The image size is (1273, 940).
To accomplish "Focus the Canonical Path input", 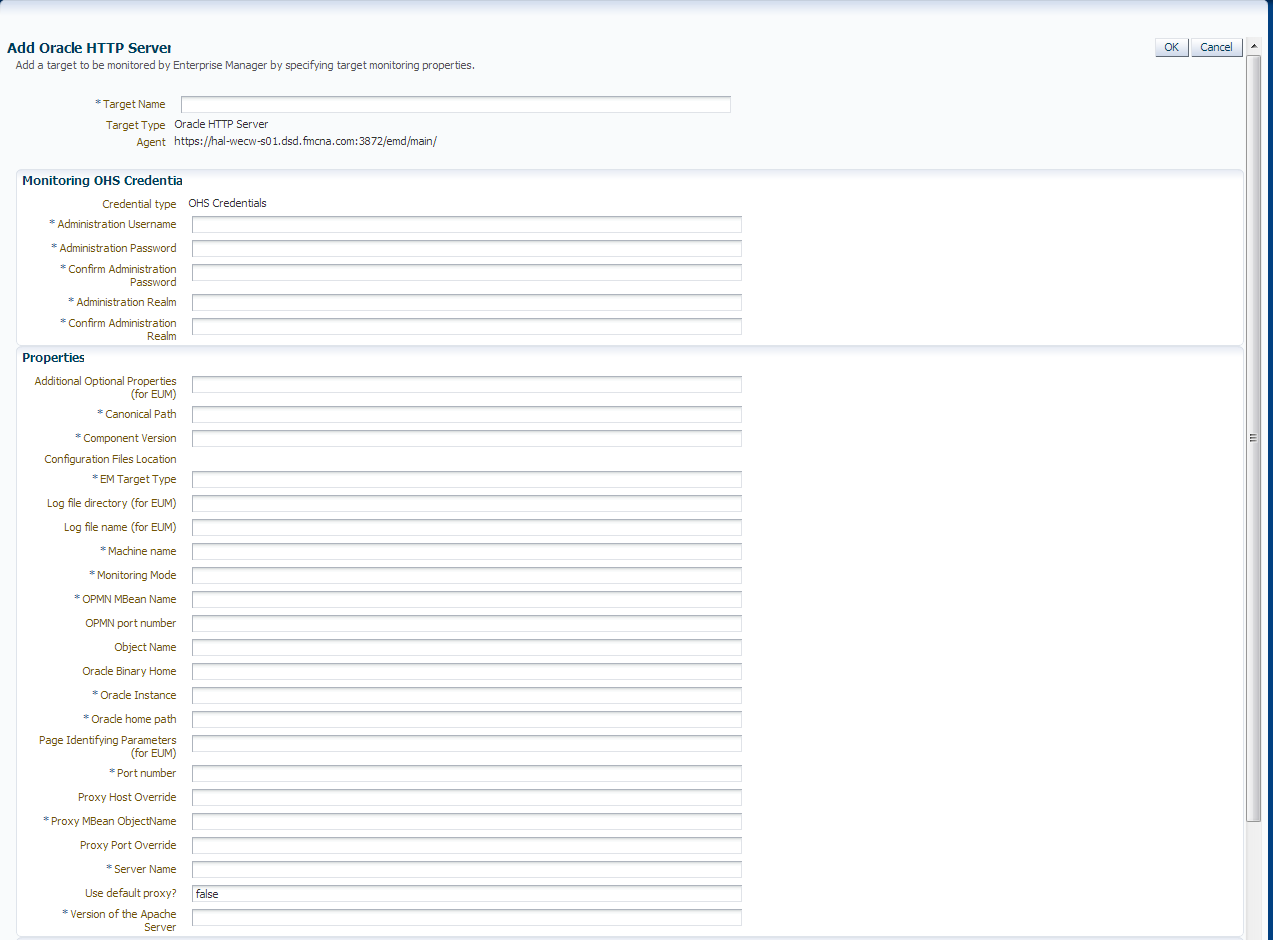I will [x=467, y=414].
